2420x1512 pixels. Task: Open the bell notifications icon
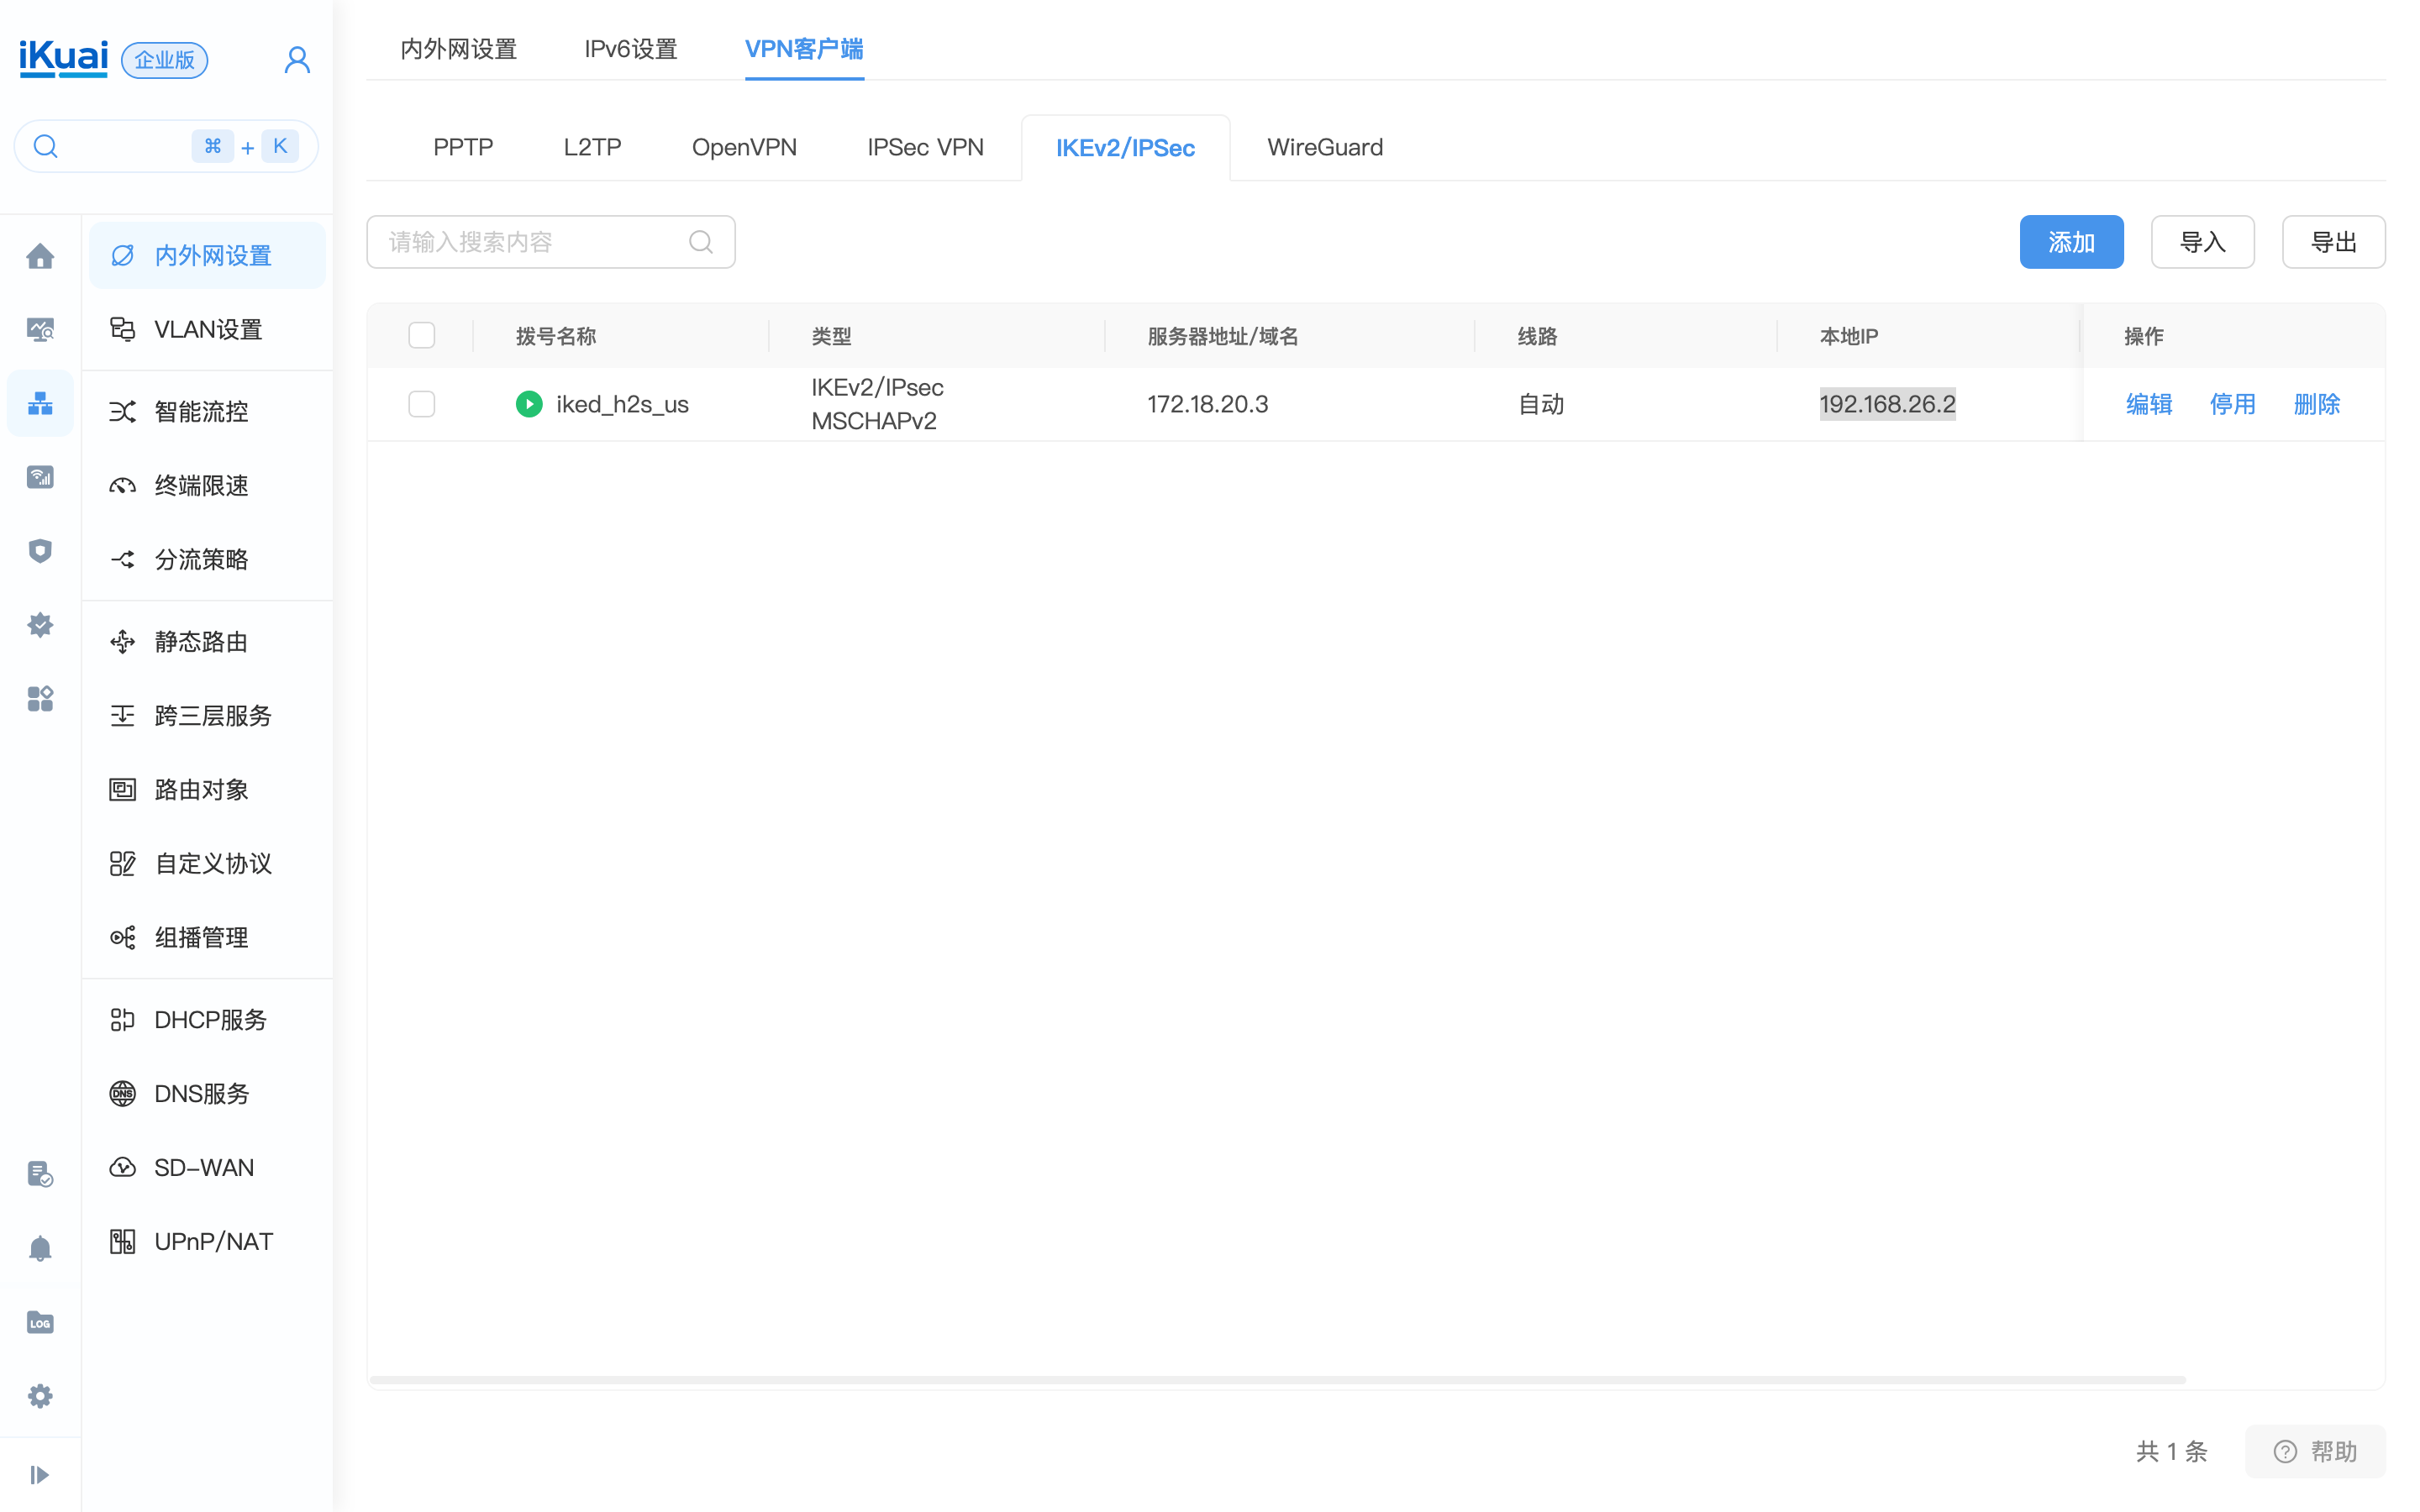[x=40, y=1248]
